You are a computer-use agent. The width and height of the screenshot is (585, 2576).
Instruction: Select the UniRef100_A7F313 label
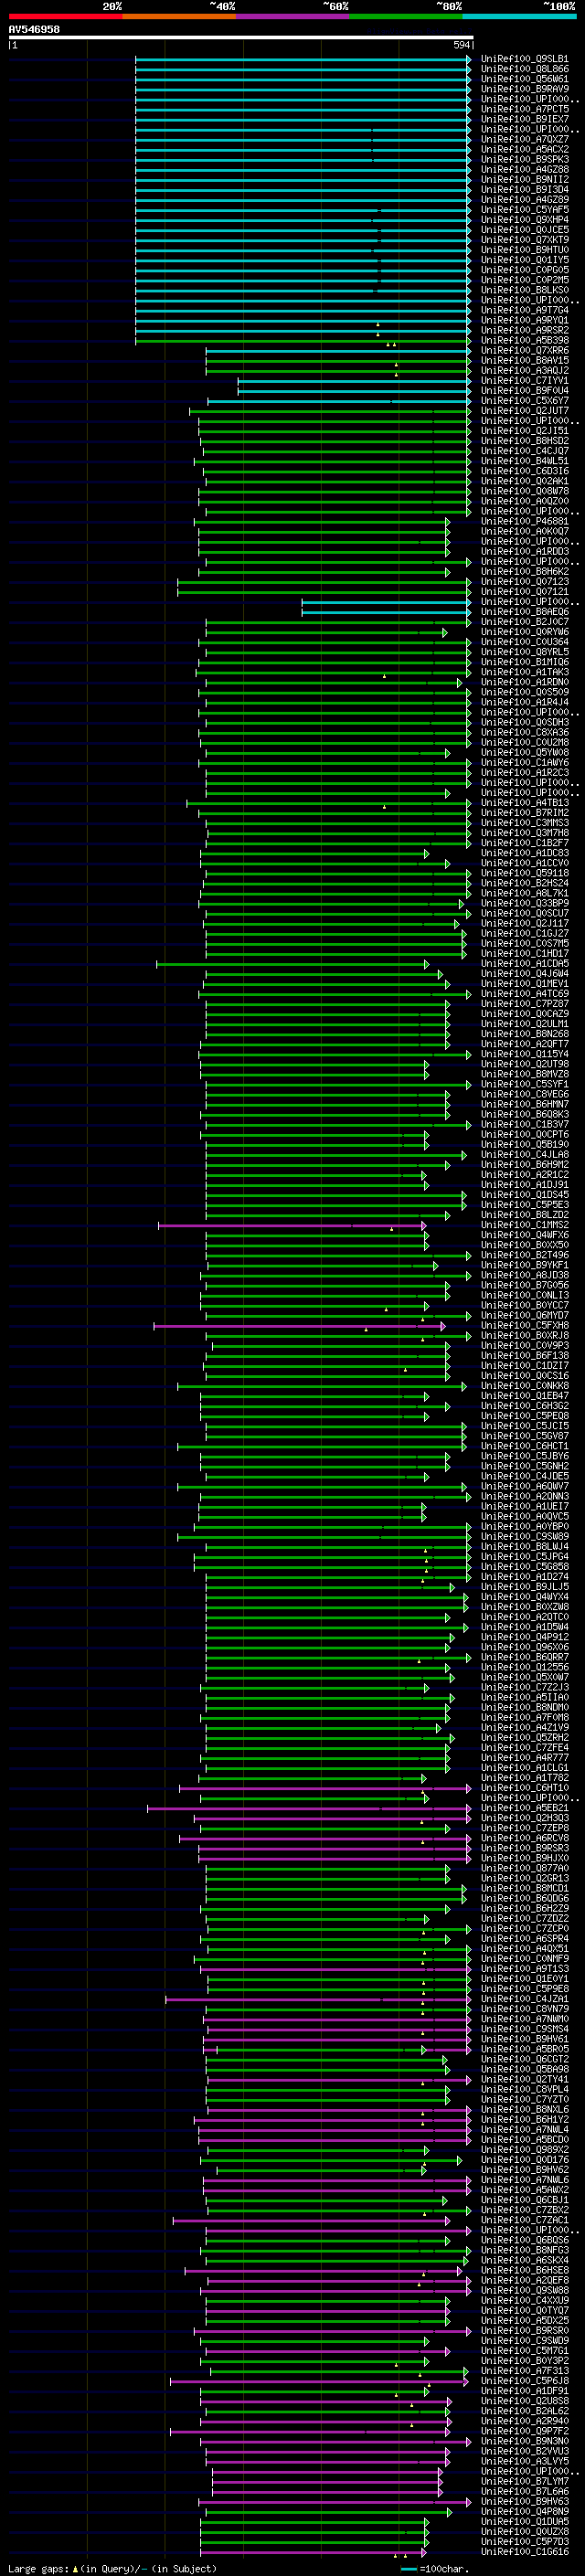(x=525, y=2371)
